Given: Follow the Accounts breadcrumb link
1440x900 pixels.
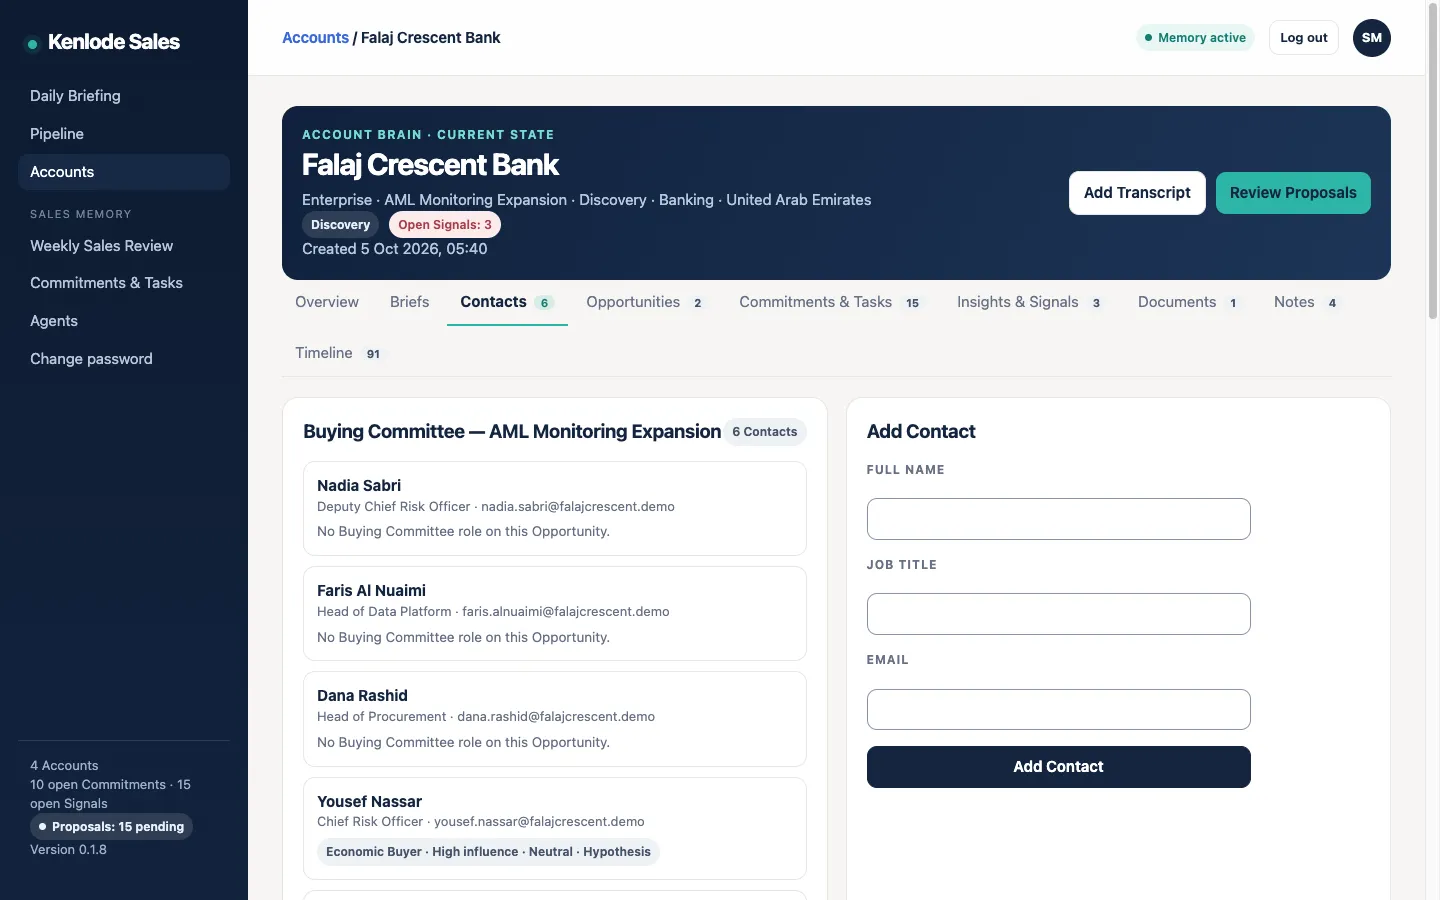Looking at the screenshot, I should 315,38.
